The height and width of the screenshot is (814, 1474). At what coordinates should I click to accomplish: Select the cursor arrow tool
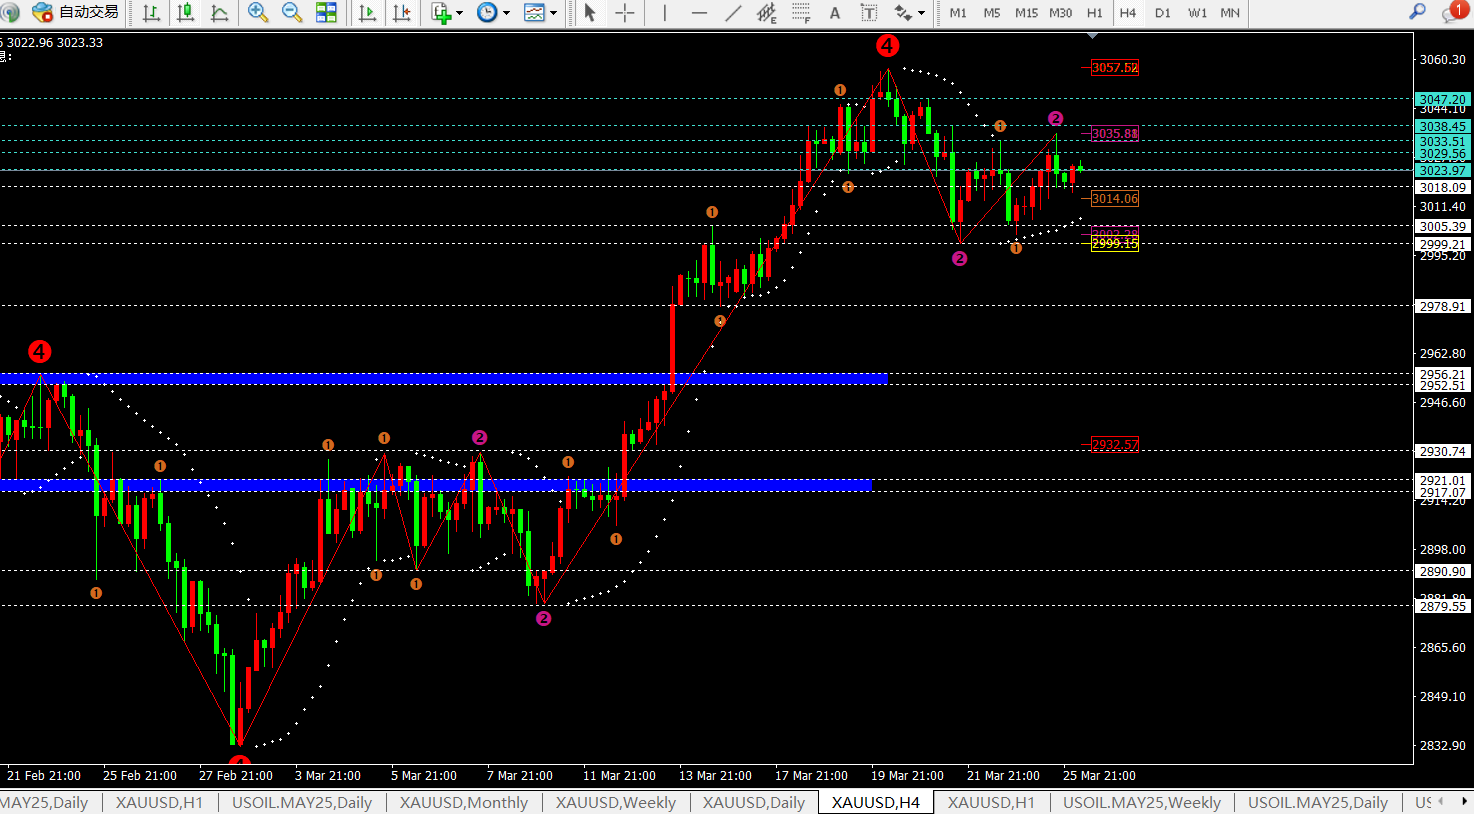[x=590, y=13]
